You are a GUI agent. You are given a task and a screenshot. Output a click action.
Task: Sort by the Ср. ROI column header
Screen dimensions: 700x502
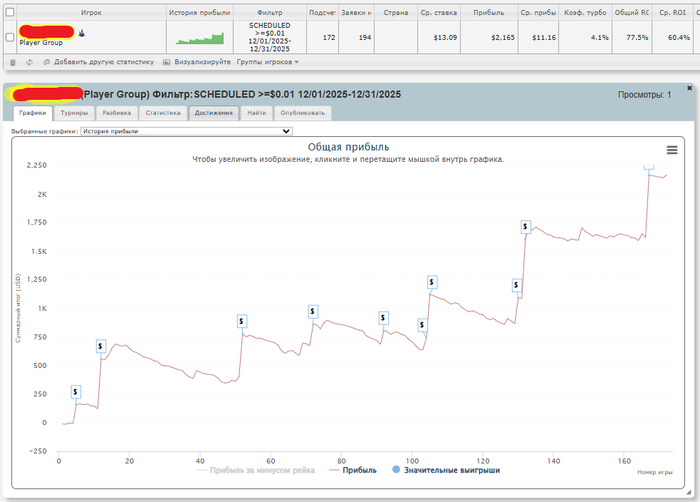[x=672, y=13]
